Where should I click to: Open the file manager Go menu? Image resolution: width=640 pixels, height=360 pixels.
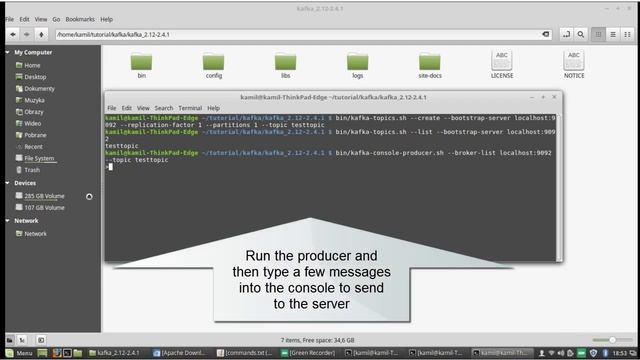click(x=56, y=19)
